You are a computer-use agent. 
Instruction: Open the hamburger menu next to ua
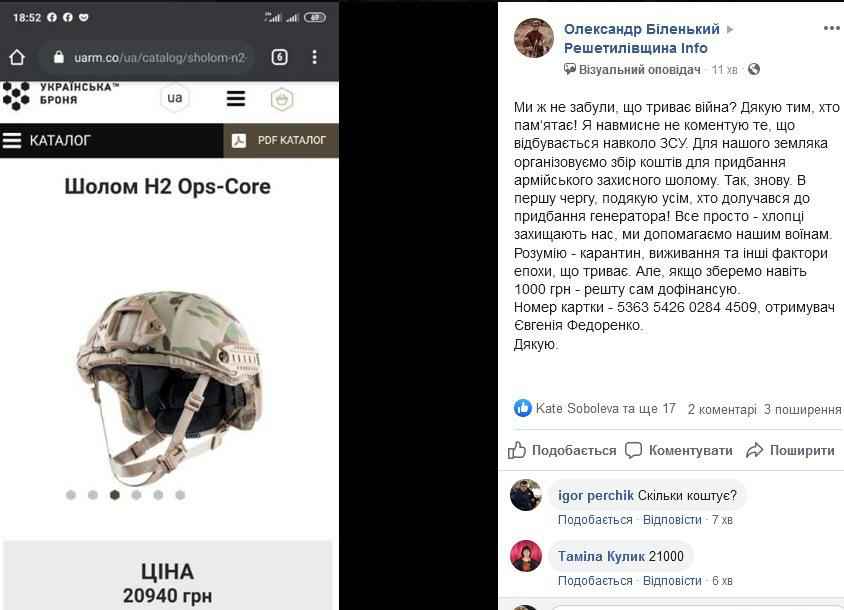pos(236,99)
